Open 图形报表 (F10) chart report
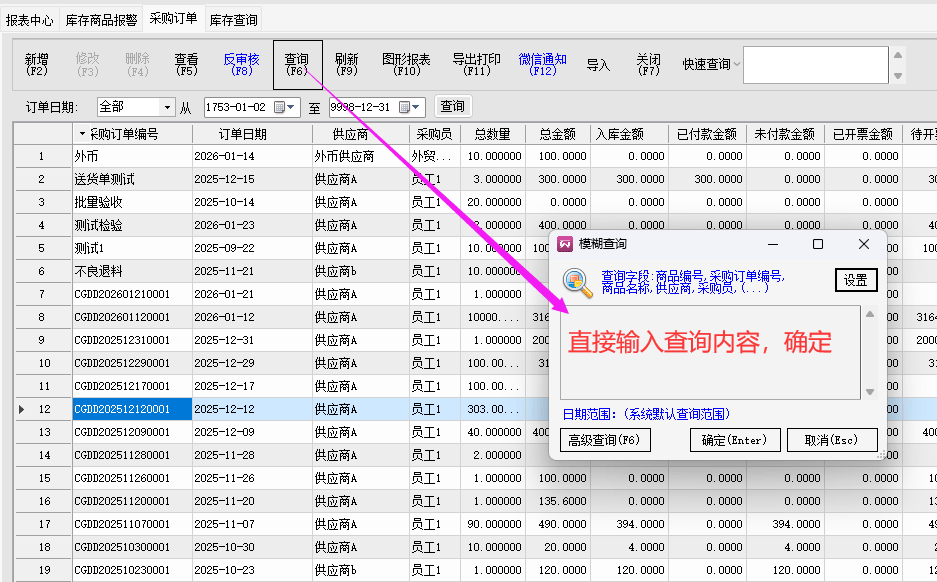The height and width of the screenshot is (582, 937). coord(406,65)
